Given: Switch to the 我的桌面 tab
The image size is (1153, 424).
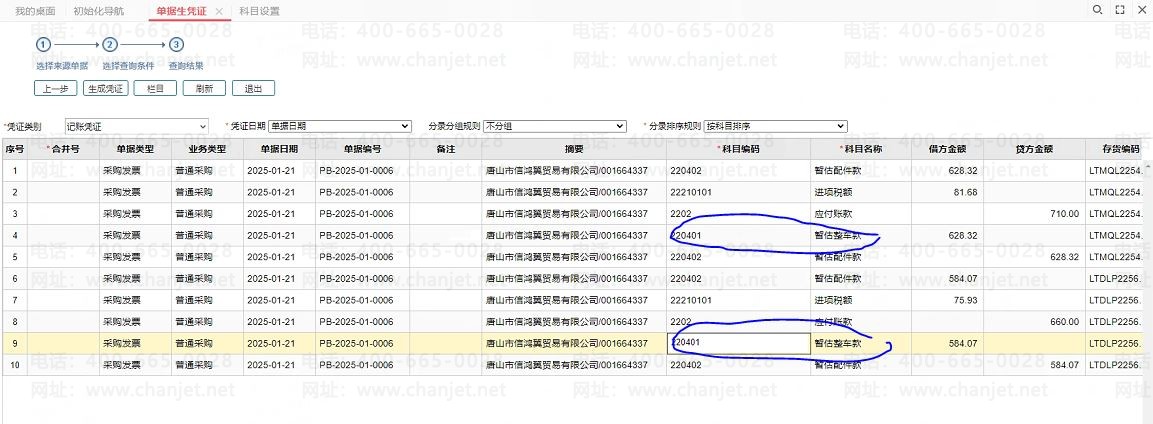Looking at the screenshot, I should [35, 11].
